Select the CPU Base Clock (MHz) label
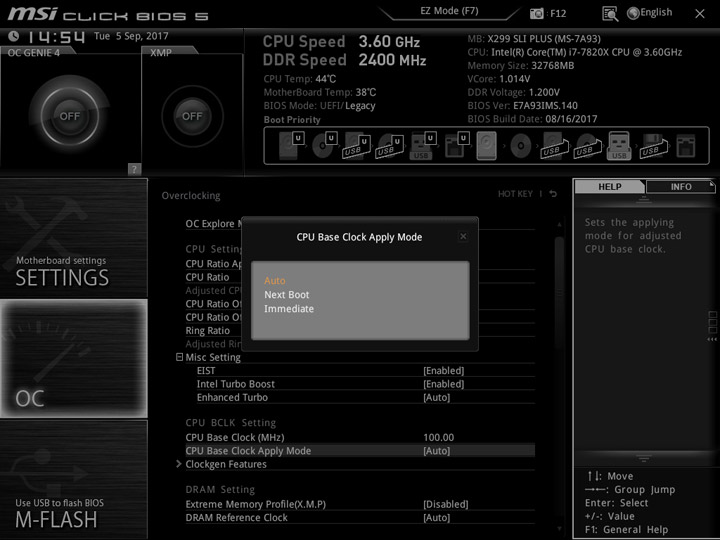 tap(235, 438)
